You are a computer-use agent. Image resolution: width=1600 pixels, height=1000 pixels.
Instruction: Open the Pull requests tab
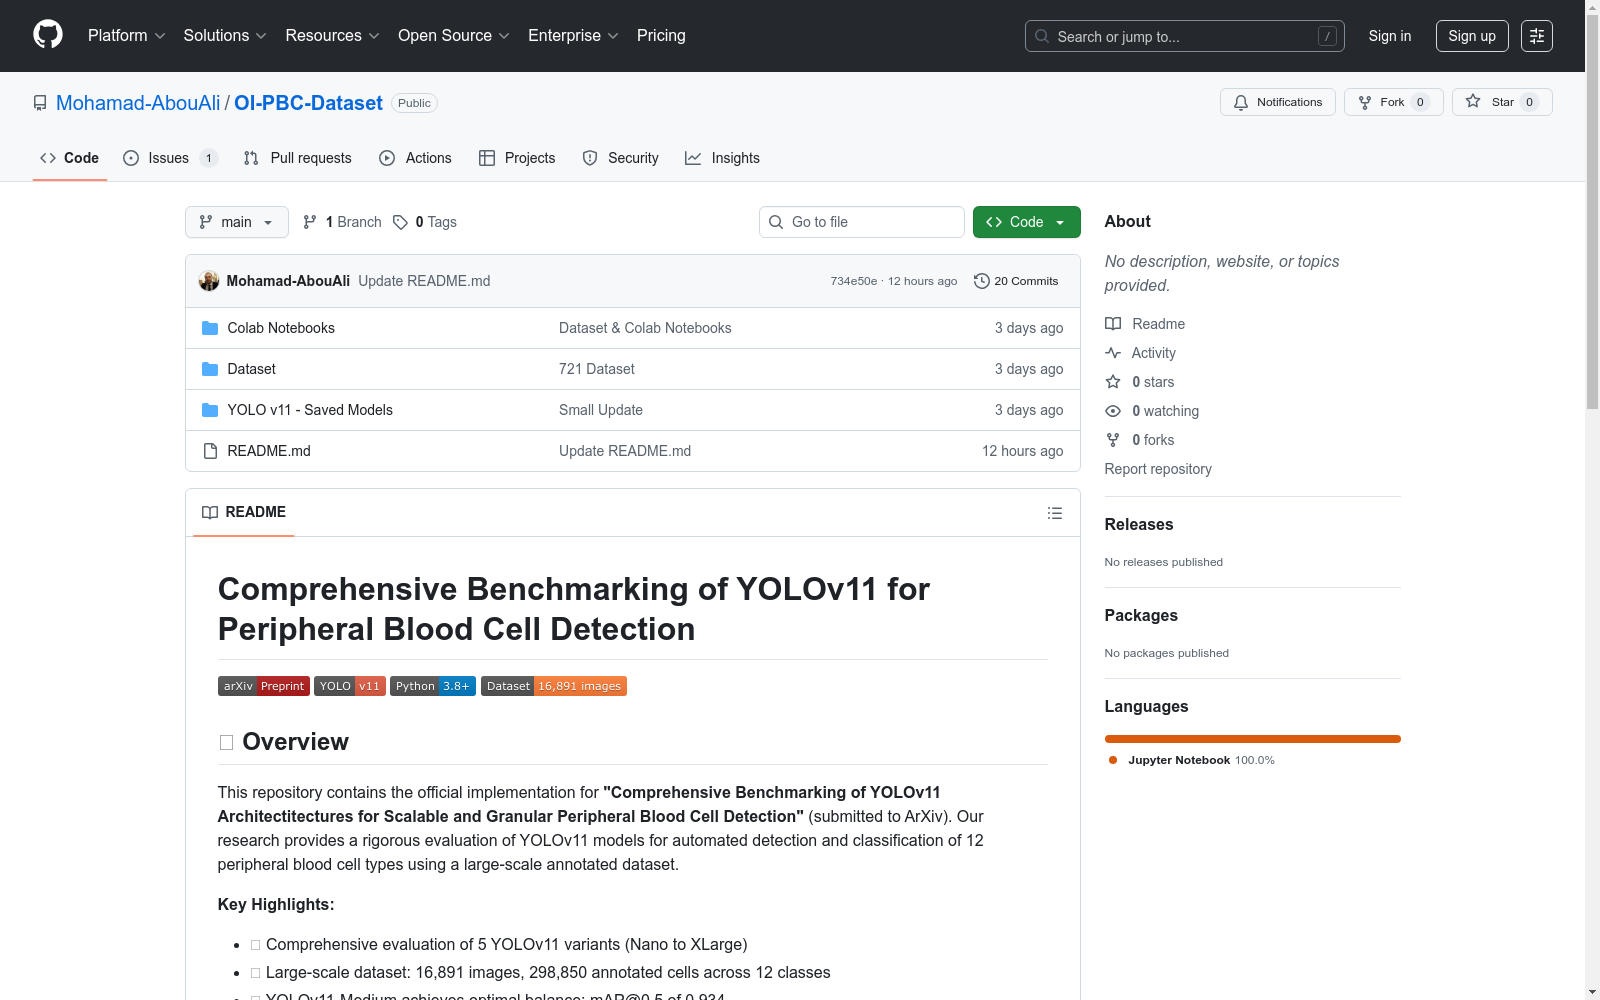tap(298, 158)
